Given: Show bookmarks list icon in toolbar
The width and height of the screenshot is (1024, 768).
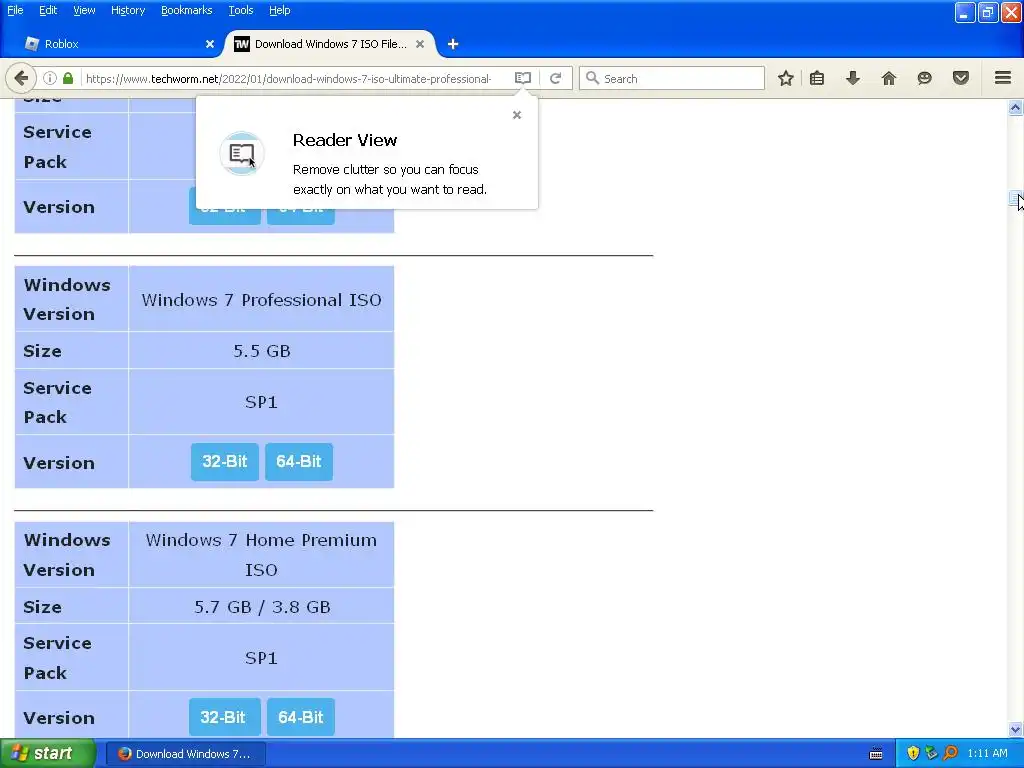Looking at the screenshot, I should (x=816, y=78).
